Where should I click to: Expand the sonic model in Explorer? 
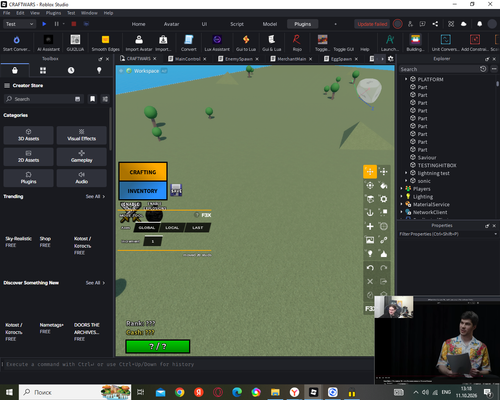406,181
